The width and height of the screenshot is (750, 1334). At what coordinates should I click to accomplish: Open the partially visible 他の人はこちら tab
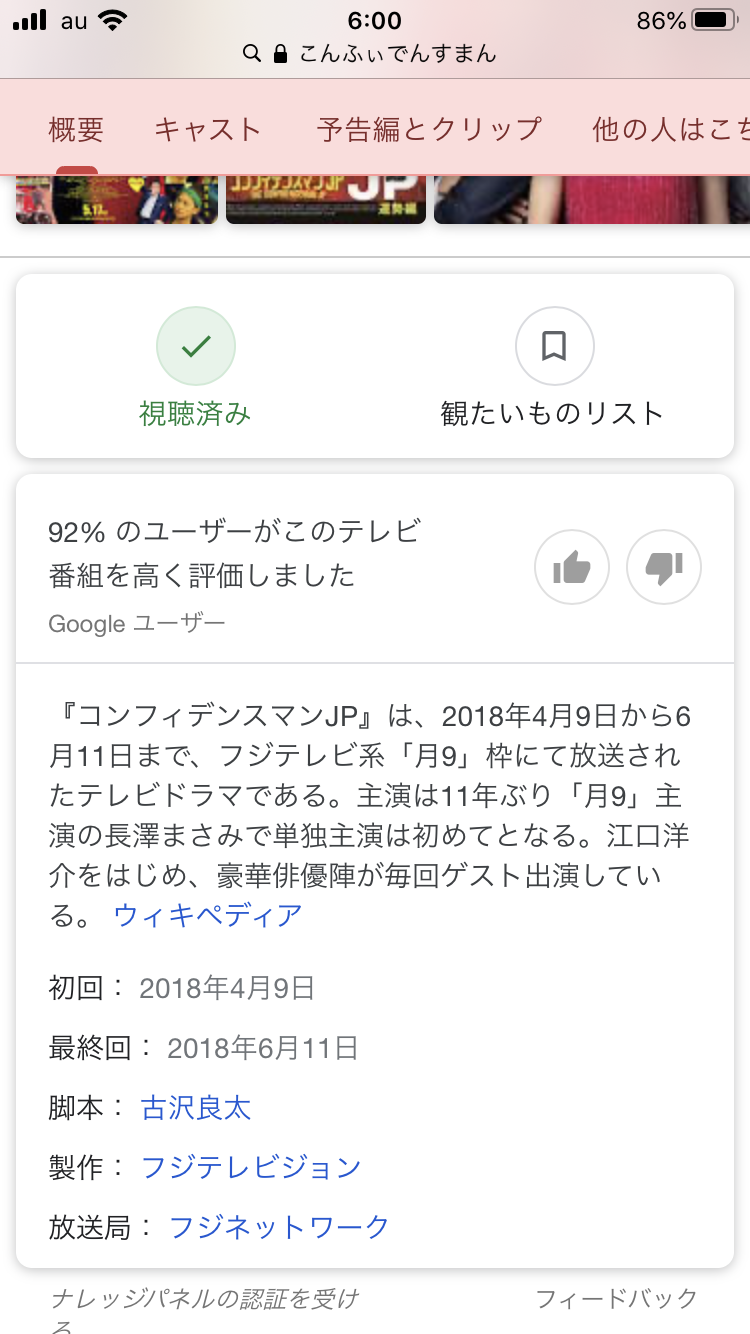670,129
